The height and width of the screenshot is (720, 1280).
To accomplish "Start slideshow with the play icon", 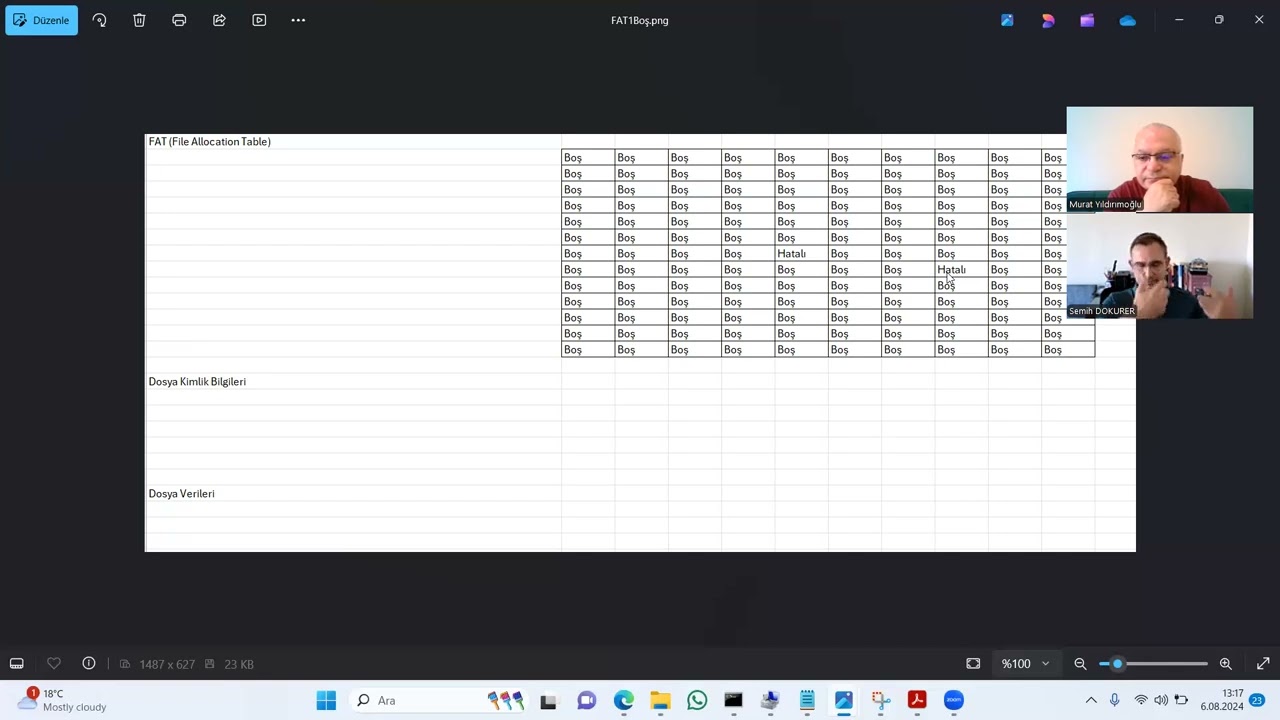I will (x=259, y=20).
